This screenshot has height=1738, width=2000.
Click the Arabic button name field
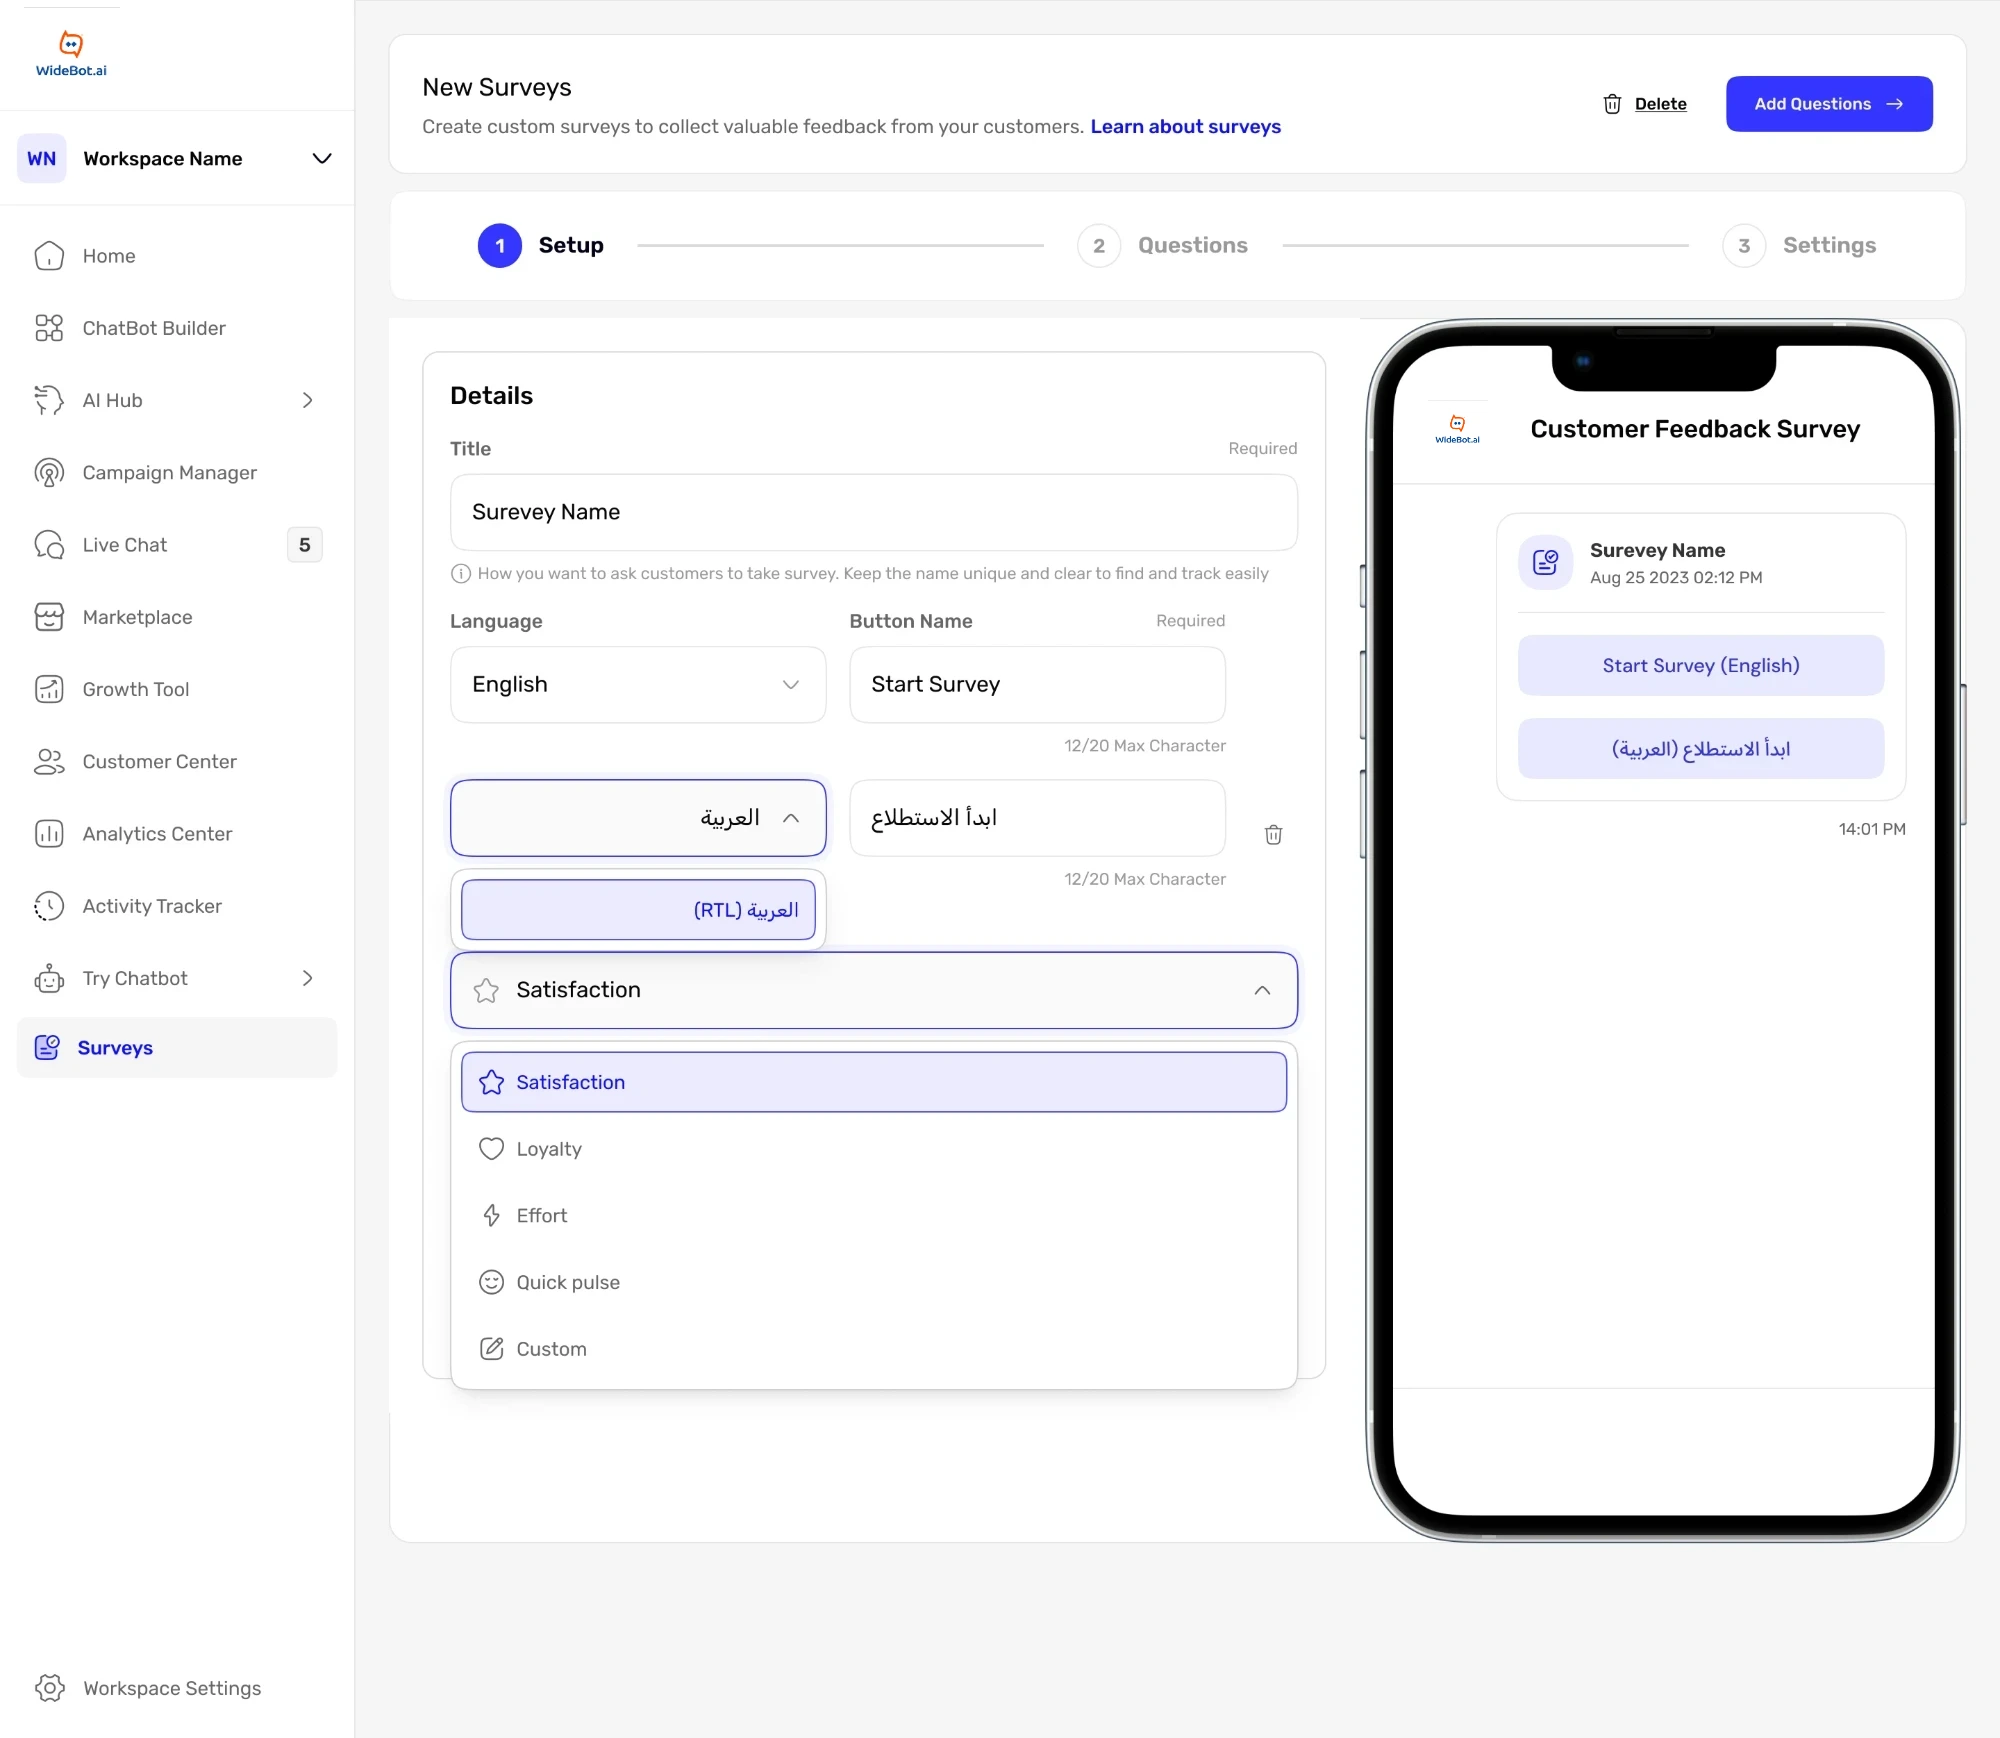[1037, 818]
